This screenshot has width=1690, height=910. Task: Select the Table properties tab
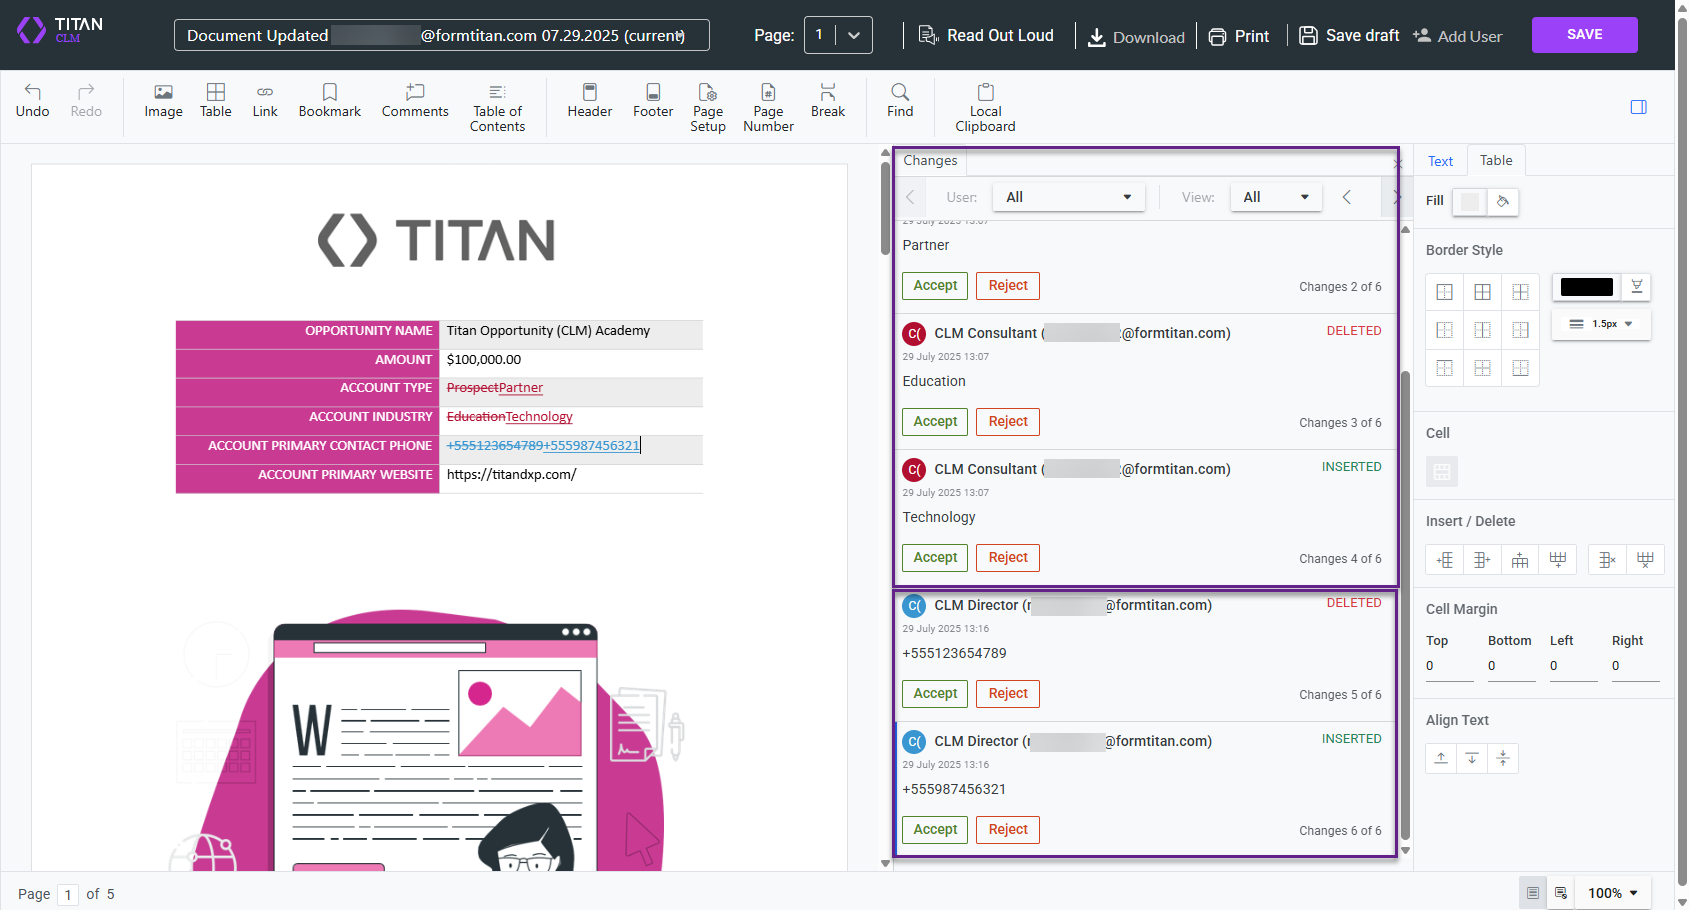click(x=1496, y=161)
